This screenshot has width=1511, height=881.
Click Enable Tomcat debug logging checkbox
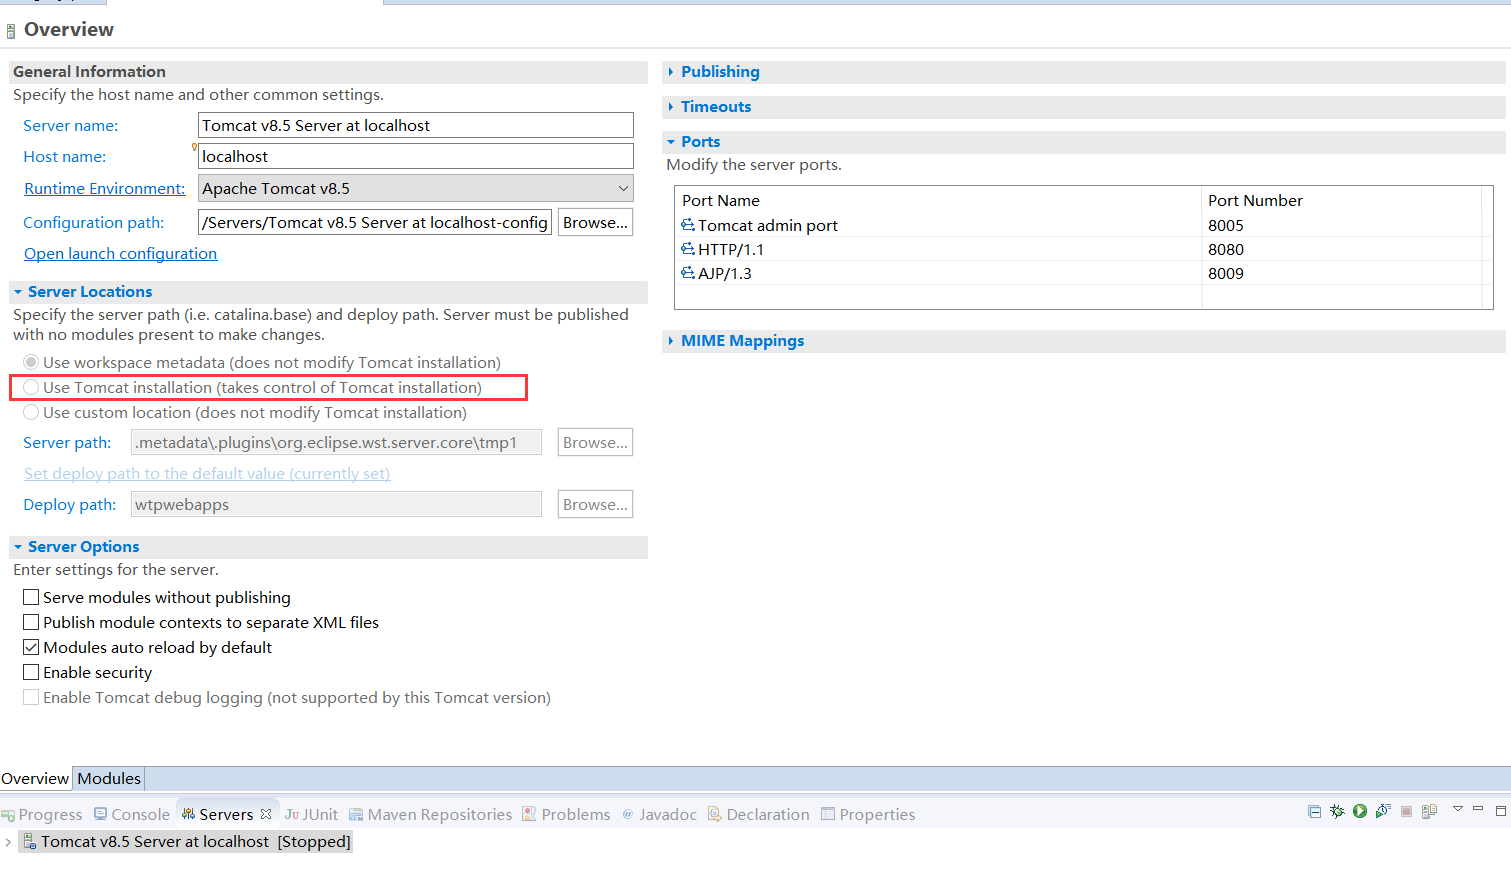[x=31, y=697]
